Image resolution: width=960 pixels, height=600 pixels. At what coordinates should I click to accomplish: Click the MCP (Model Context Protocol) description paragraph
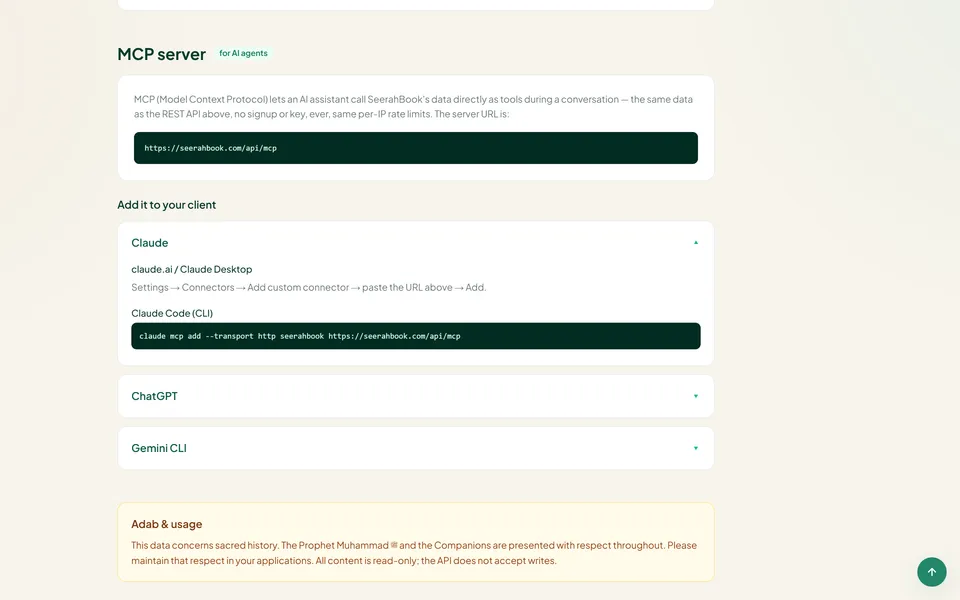click(414, 107)
